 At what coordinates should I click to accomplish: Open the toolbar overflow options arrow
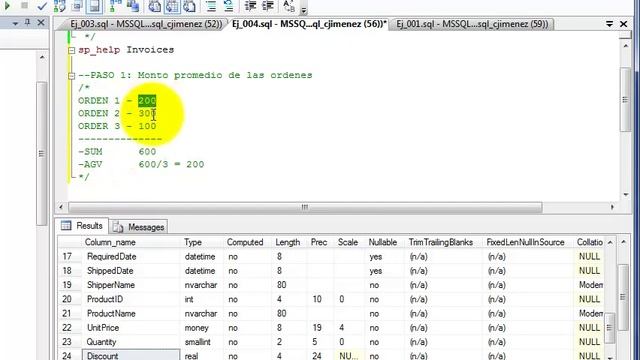click(x=304, y=9)
